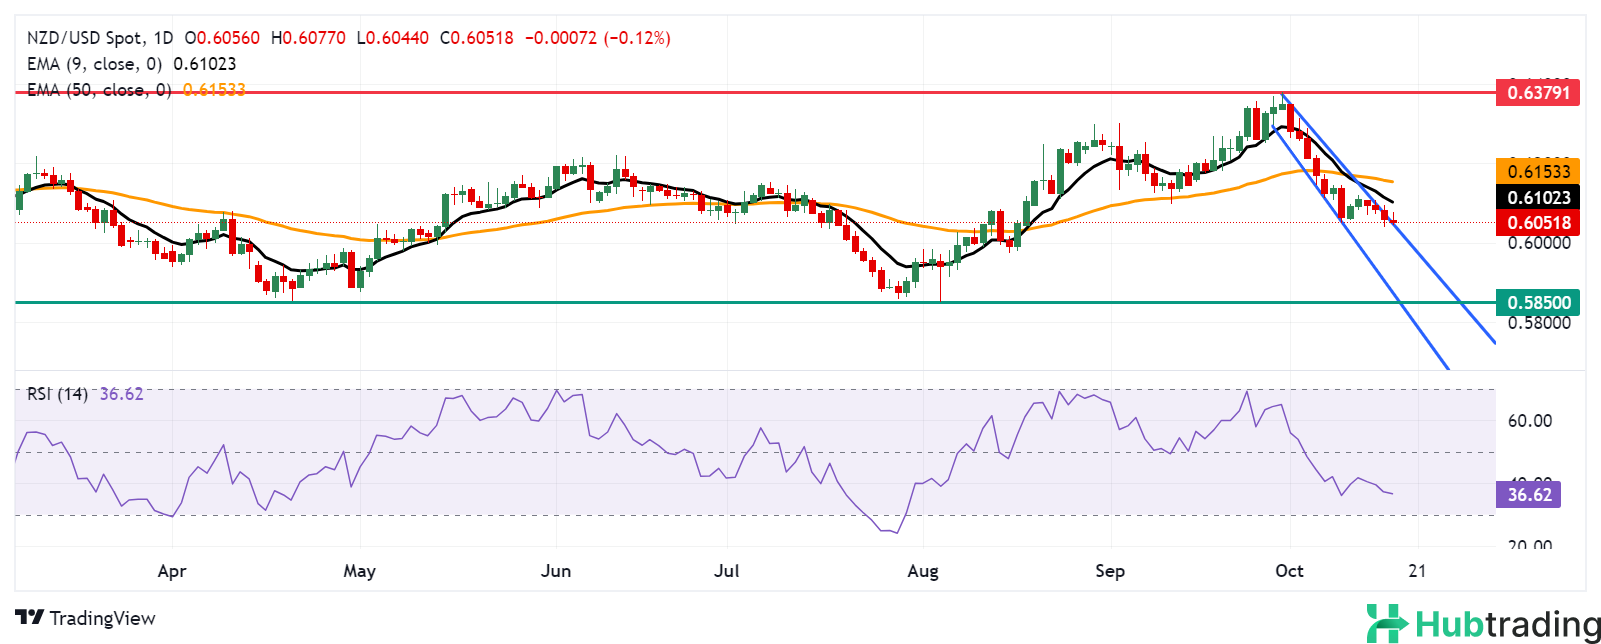This screenshot has height=644, width=1601.
Task: Click the Aug label on time axis
Action: tap(922, 571)
